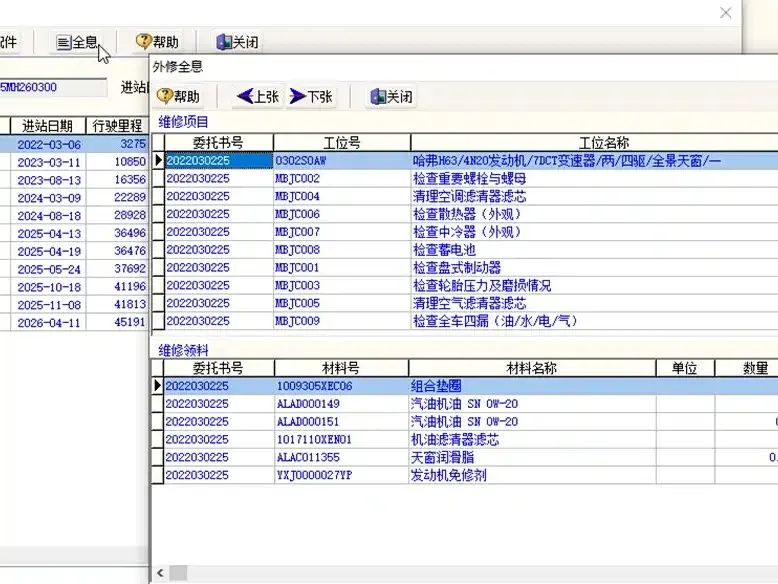Click the 行驶里程 column header

117,126
